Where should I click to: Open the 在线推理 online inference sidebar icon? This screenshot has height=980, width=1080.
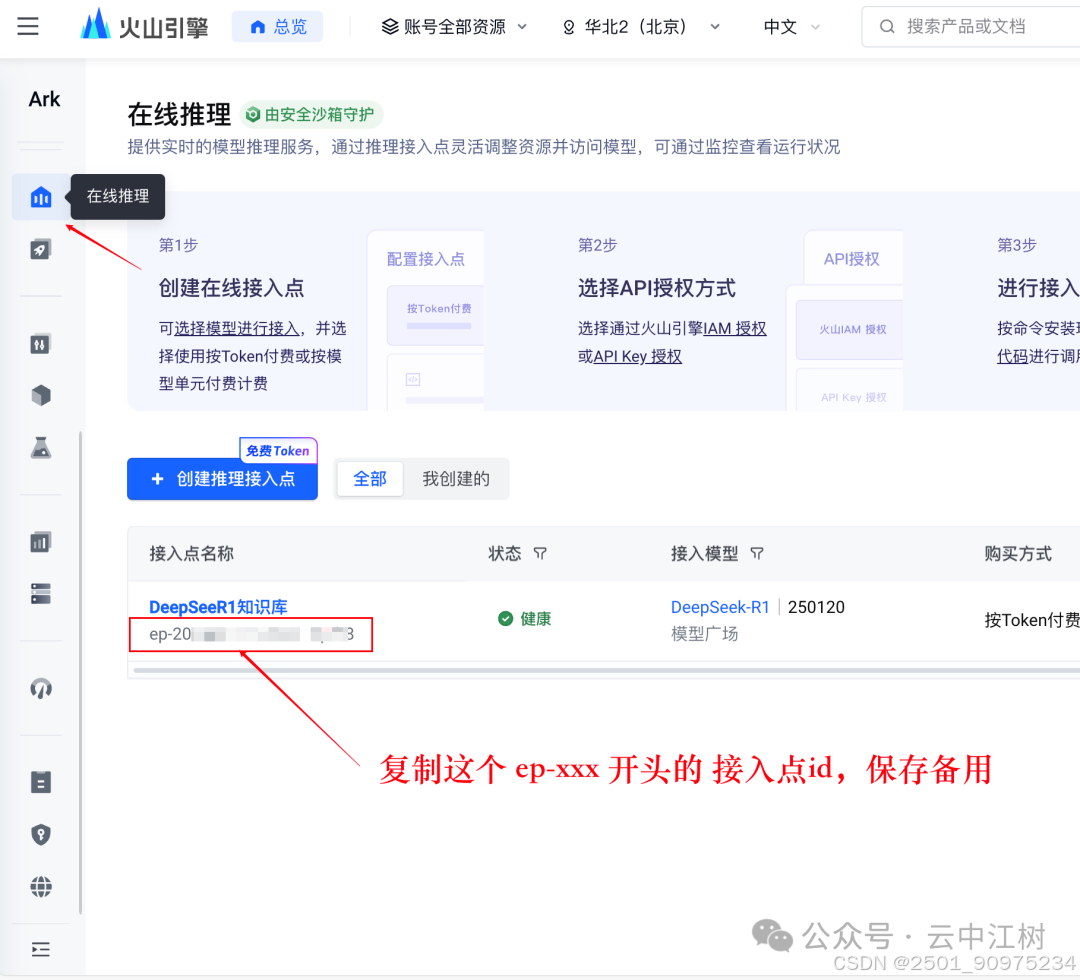click(x=41, y=197)
